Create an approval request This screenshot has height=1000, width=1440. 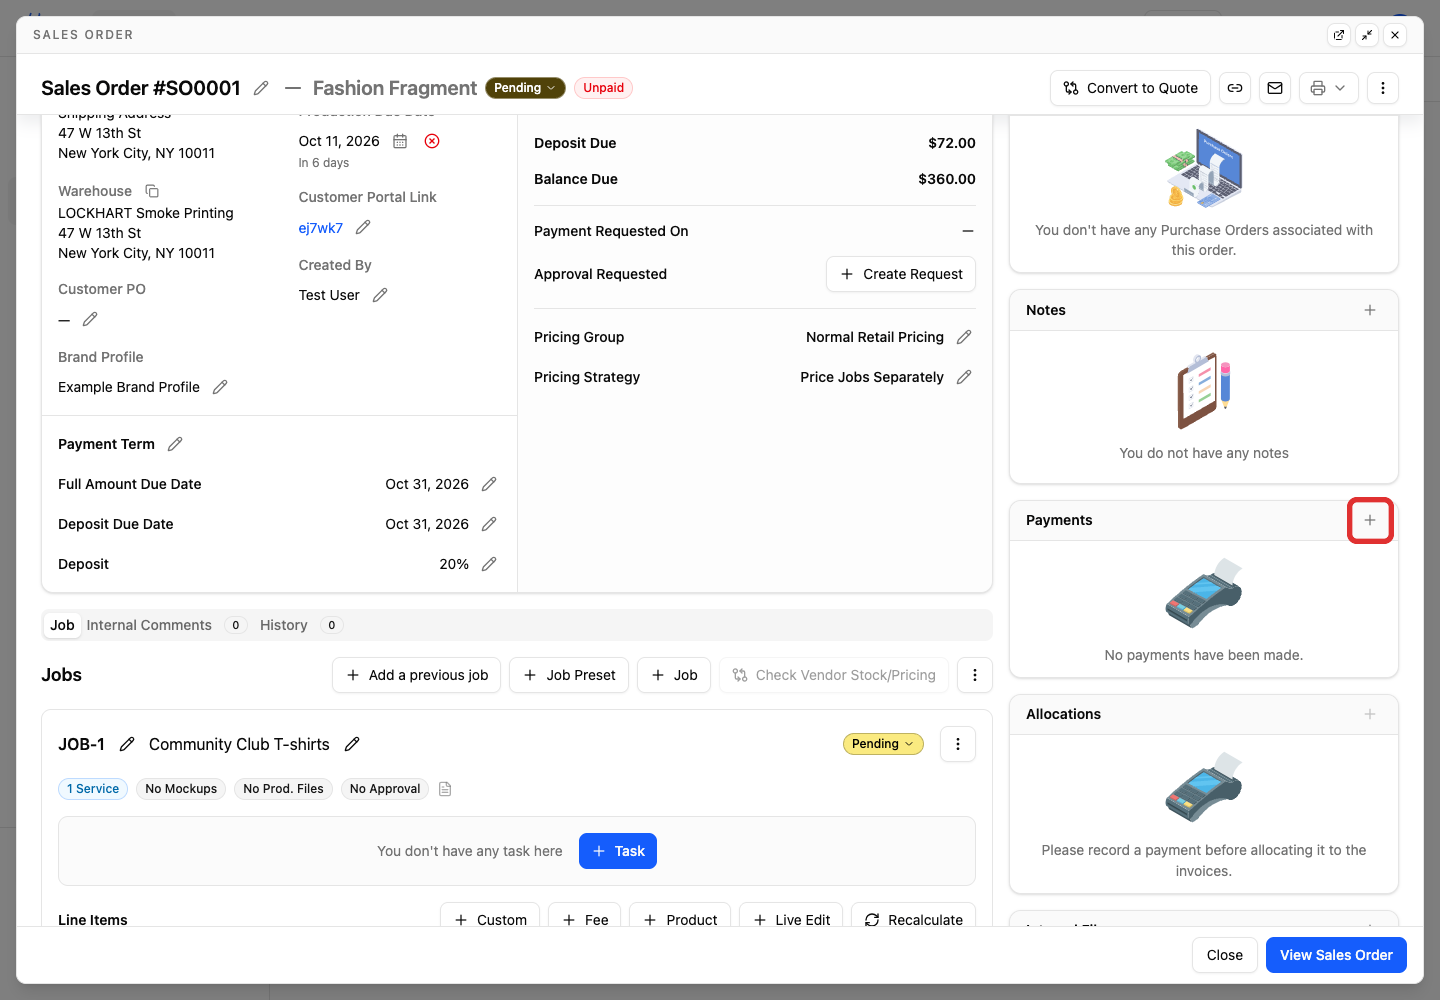pos(901,274)
